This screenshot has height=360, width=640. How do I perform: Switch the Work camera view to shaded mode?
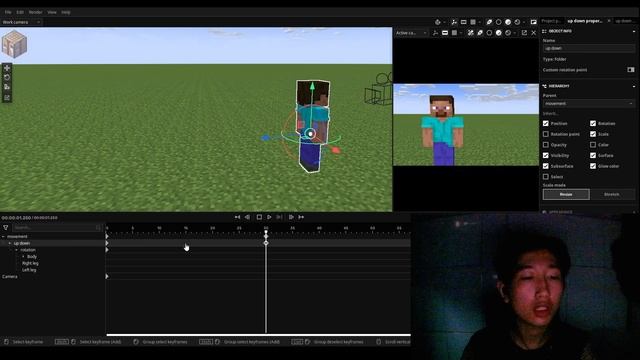508,22
